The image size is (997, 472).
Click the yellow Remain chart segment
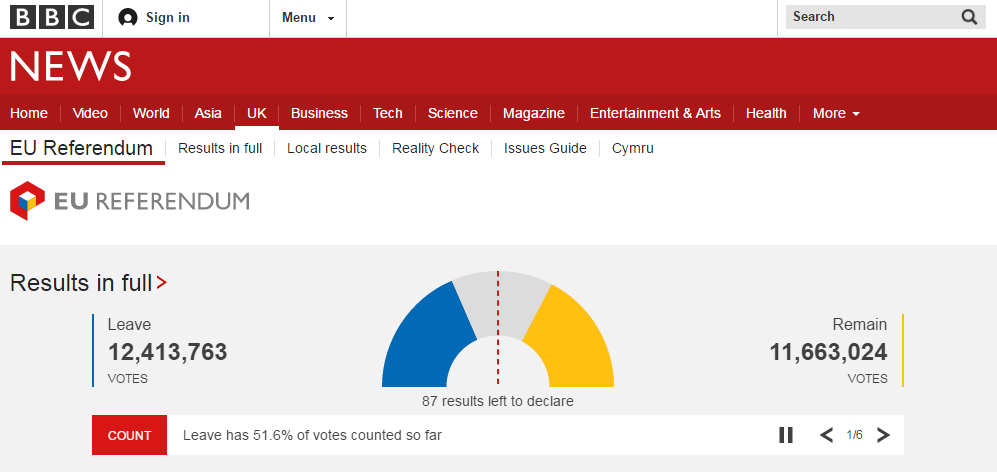click(x=570, y=342)
